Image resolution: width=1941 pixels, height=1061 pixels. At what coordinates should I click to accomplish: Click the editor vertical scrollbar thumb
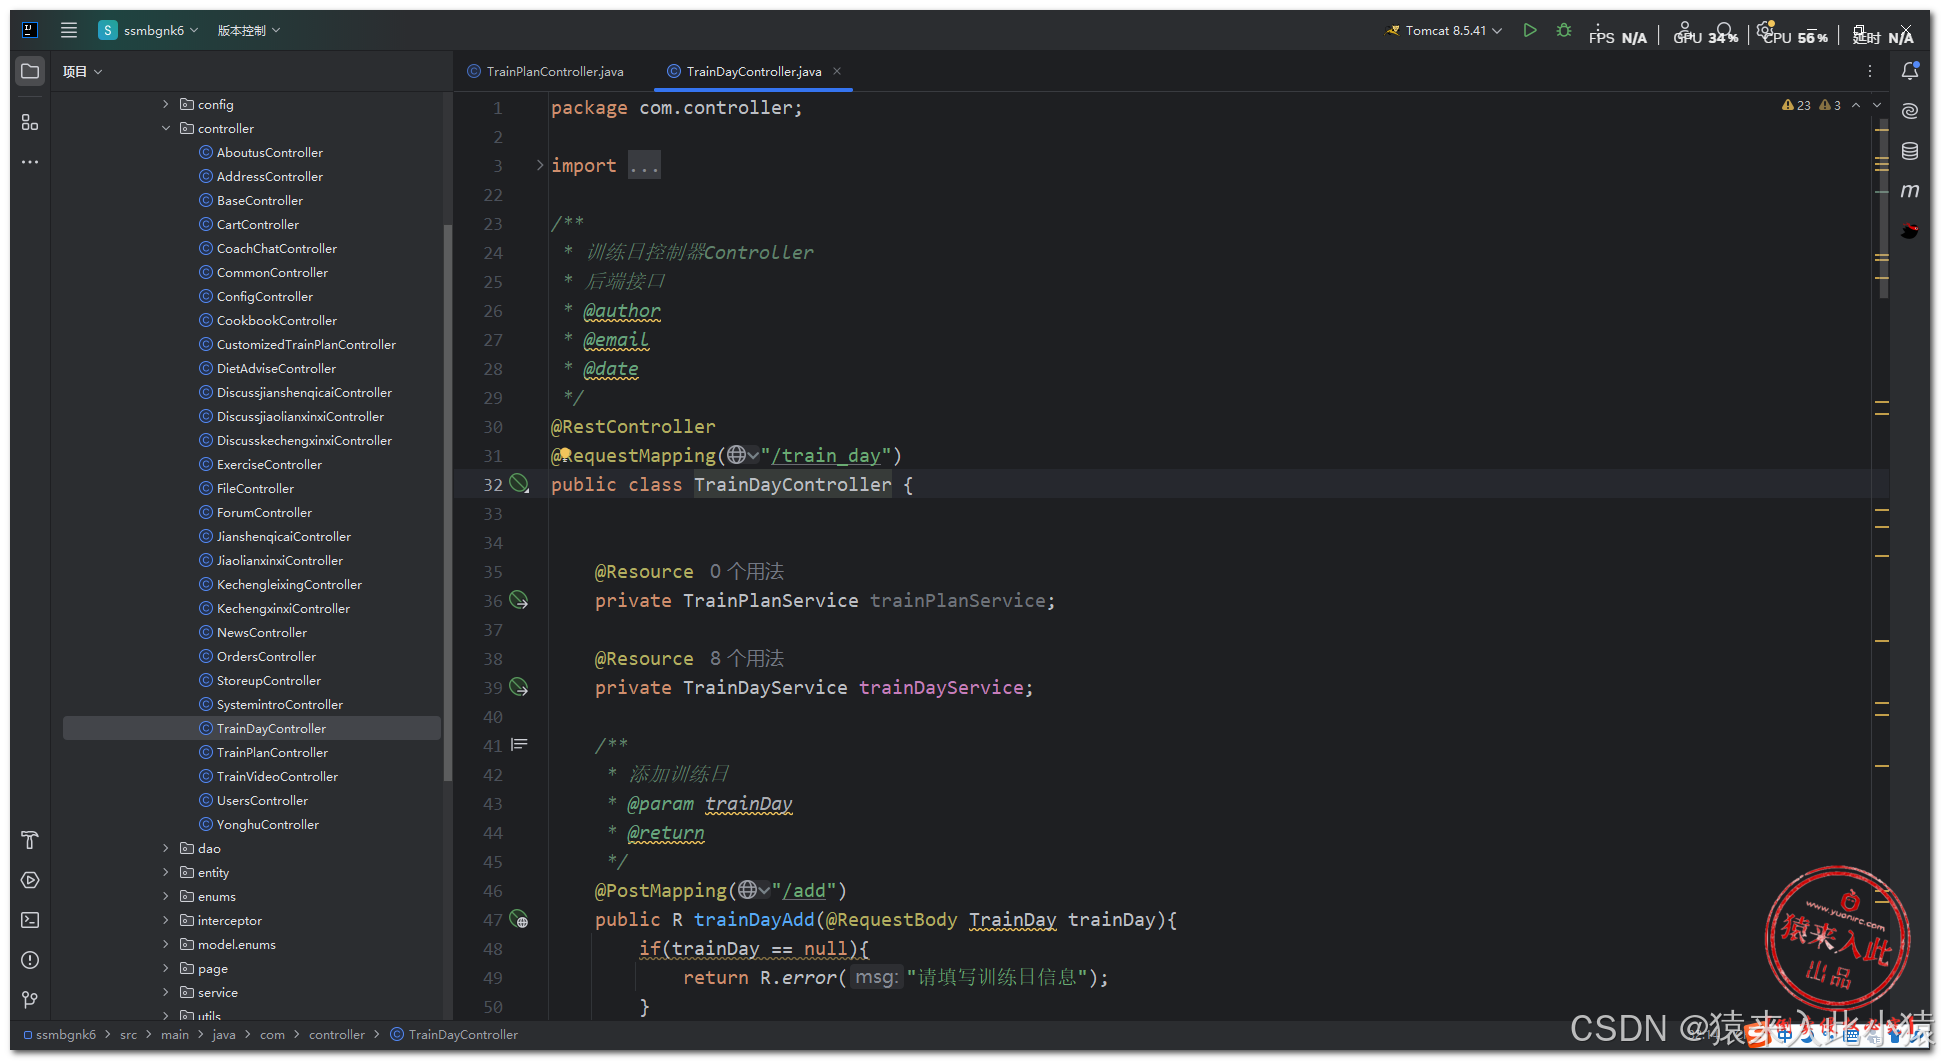pos(1883,210)
